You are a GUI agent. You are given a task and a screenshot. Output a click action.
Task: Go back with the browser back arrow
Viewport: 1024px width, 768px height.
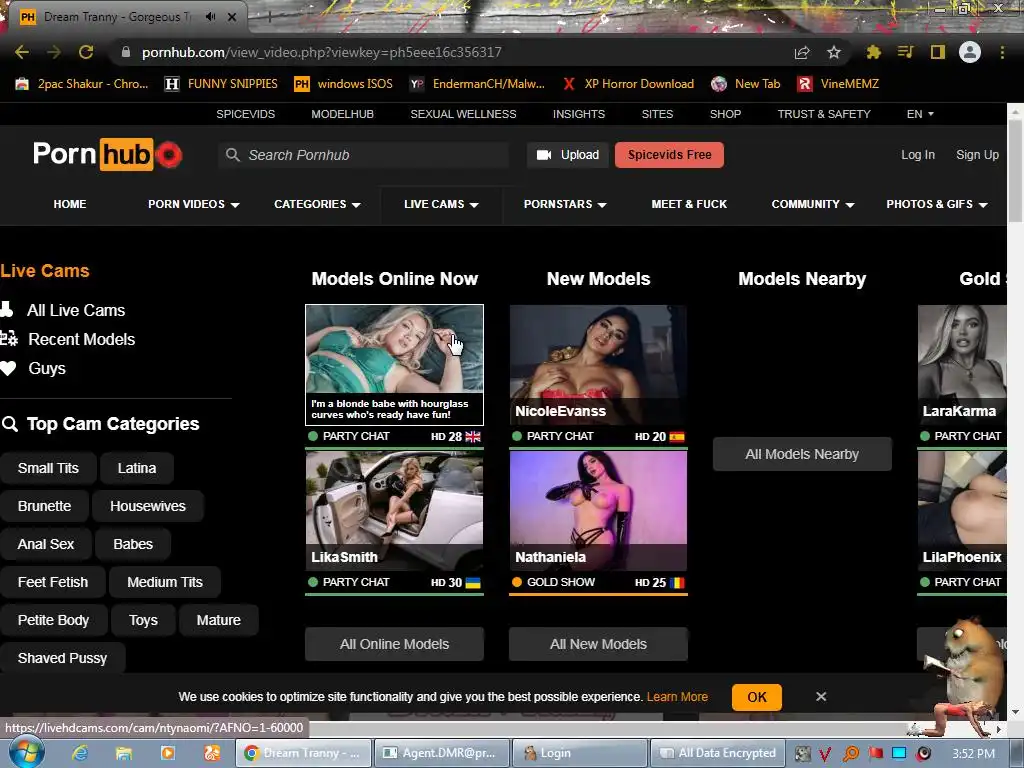click(x=22, y=52)
